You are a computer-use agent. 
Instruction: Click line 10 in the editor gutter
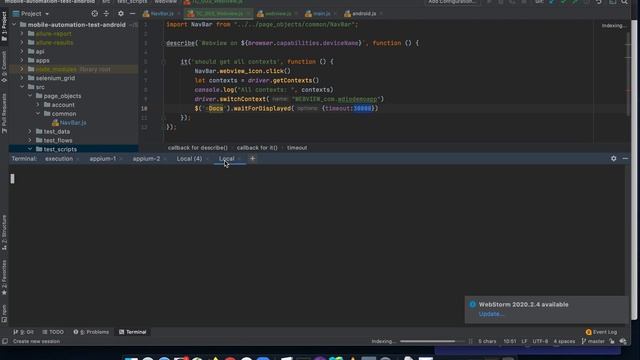point(144,109)
